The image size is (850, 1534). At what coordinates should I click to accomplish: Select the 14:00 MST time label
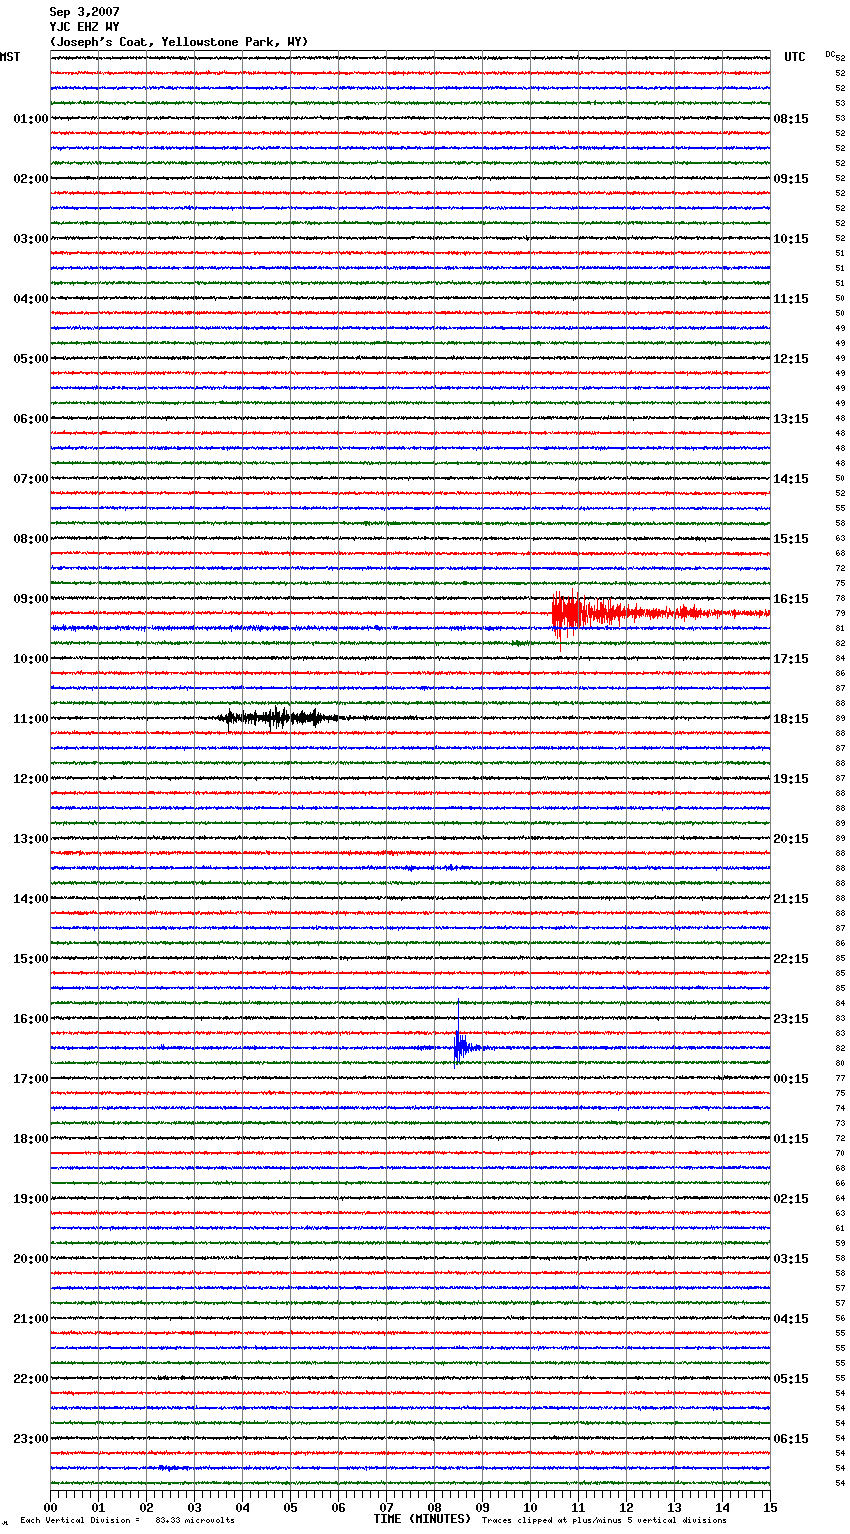tap(31, 899)
